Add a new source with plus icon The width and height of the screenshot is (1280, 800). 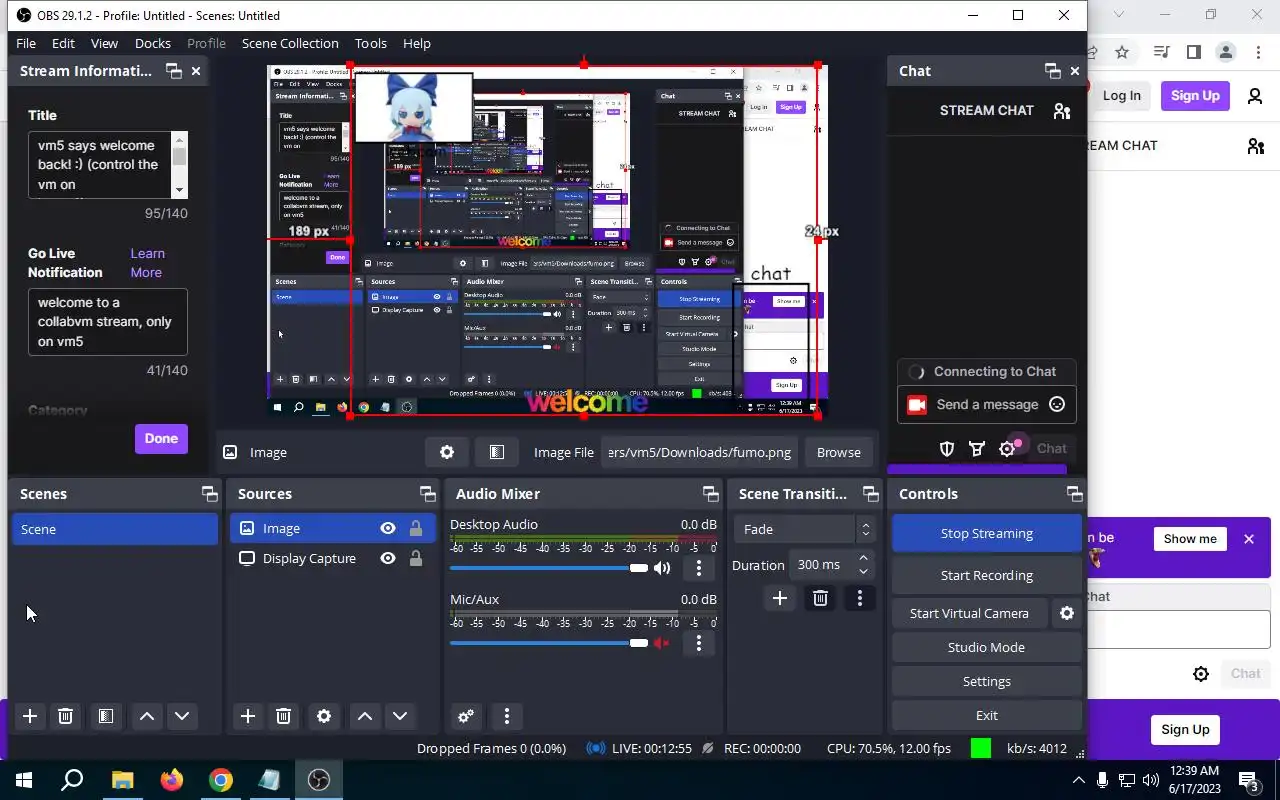click(248, 716)
